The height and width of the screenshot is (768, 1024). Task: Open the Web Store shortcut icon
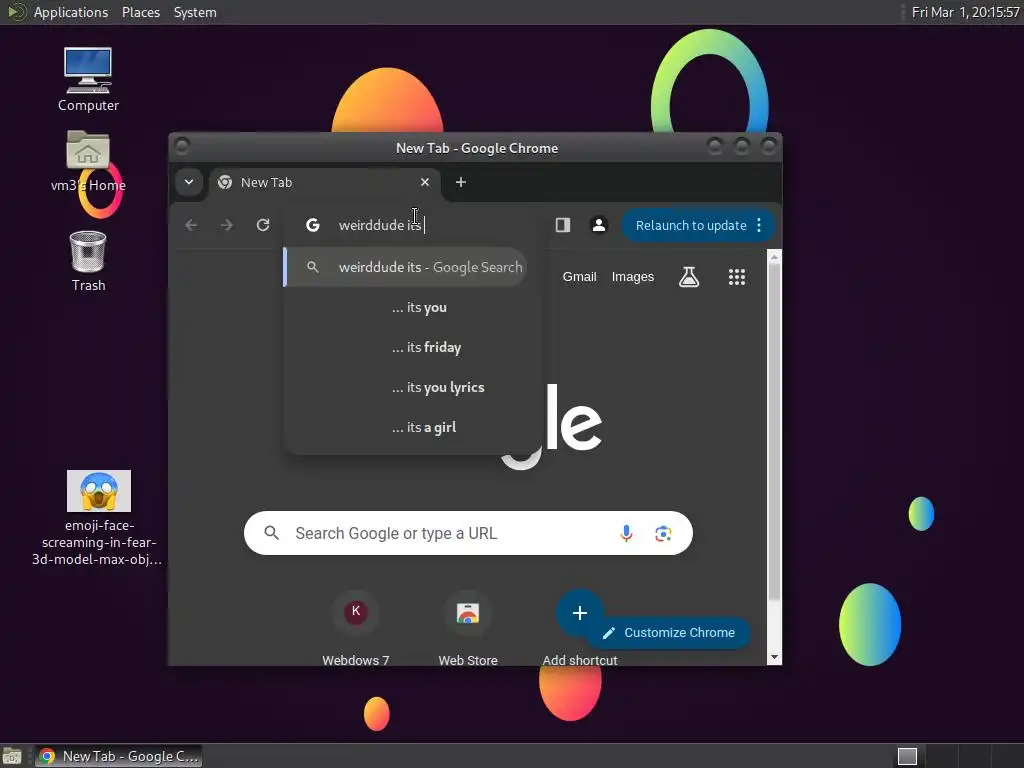point(468,613)
